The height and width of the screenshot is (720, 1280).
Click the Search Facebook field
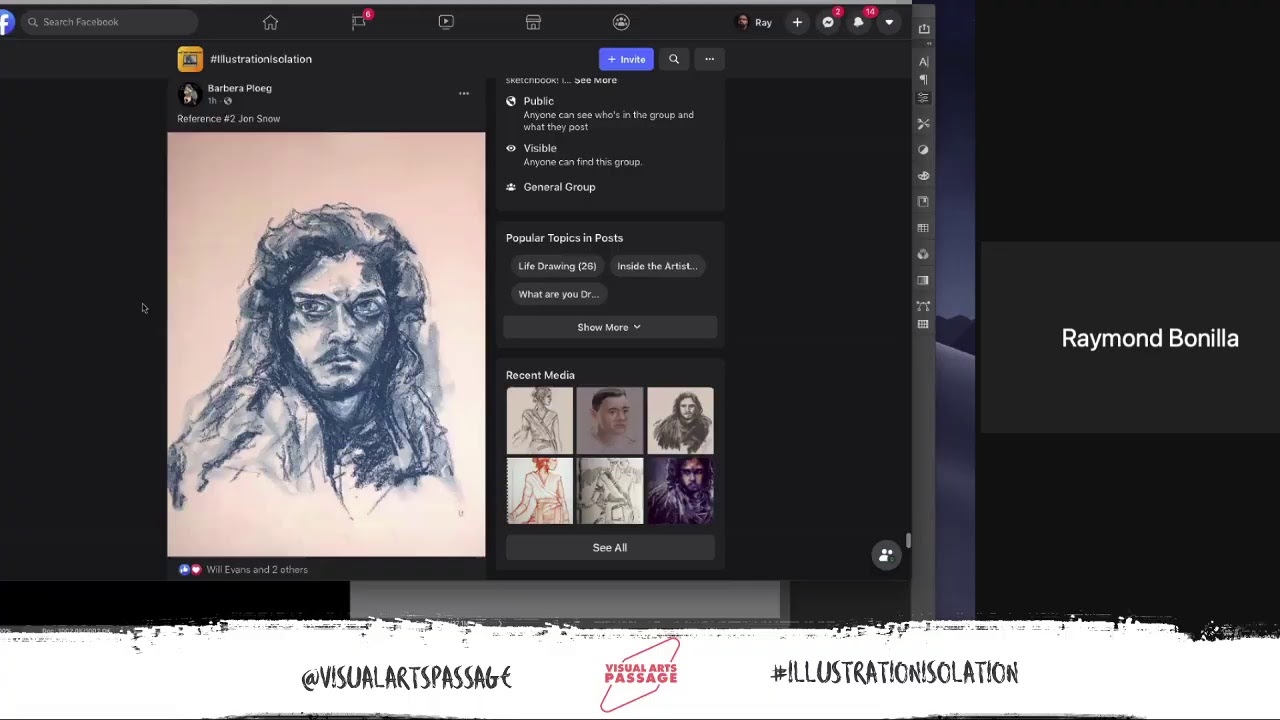[x=109, y=22]
